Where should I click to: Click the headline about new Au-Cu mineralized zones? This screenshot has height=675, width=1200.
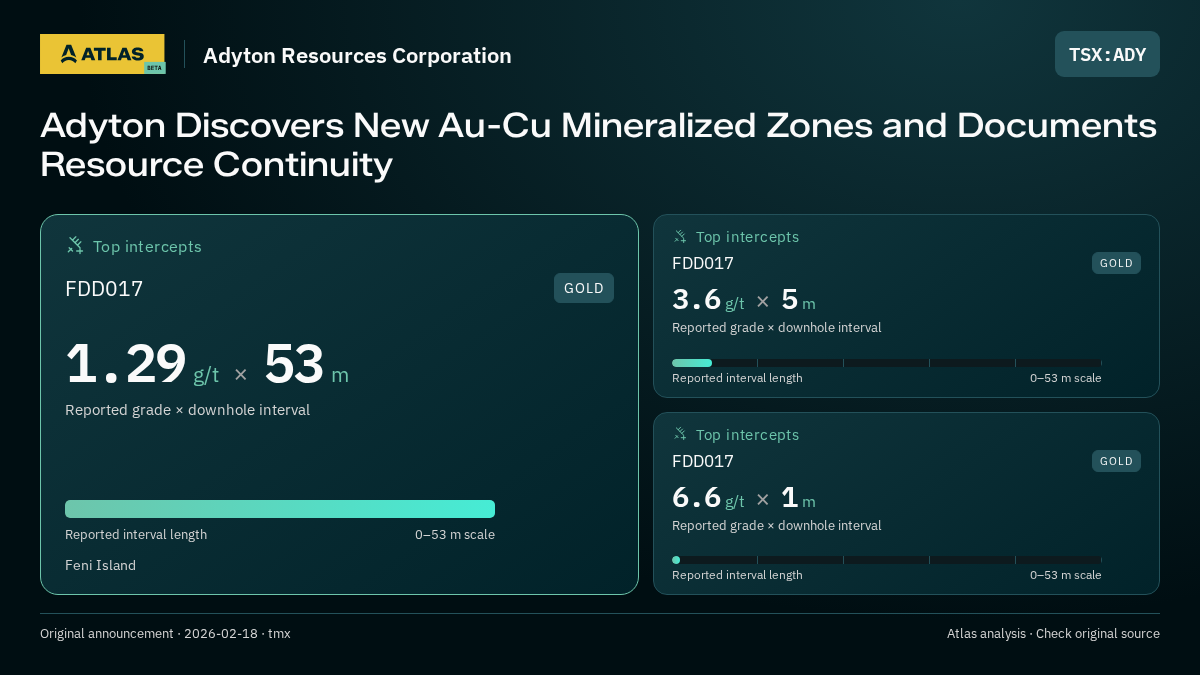(598, 145)
